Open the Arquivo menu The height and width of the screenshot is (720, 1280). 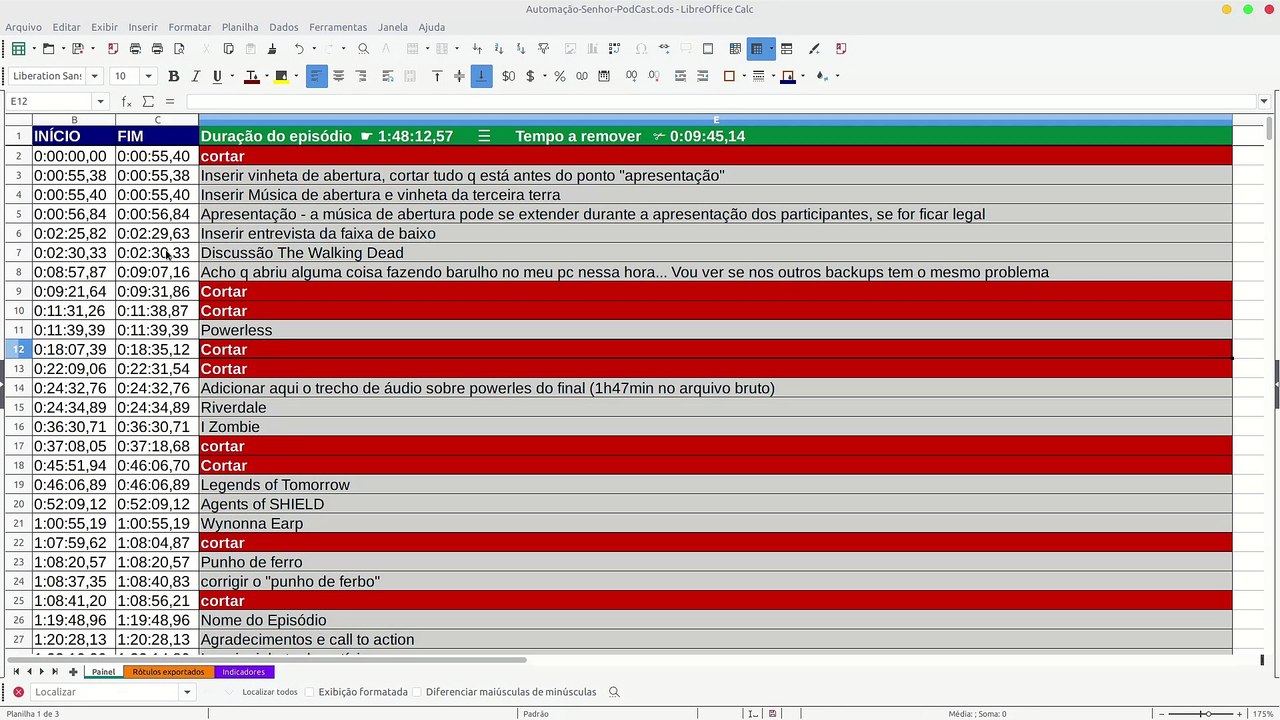point(23,27)
